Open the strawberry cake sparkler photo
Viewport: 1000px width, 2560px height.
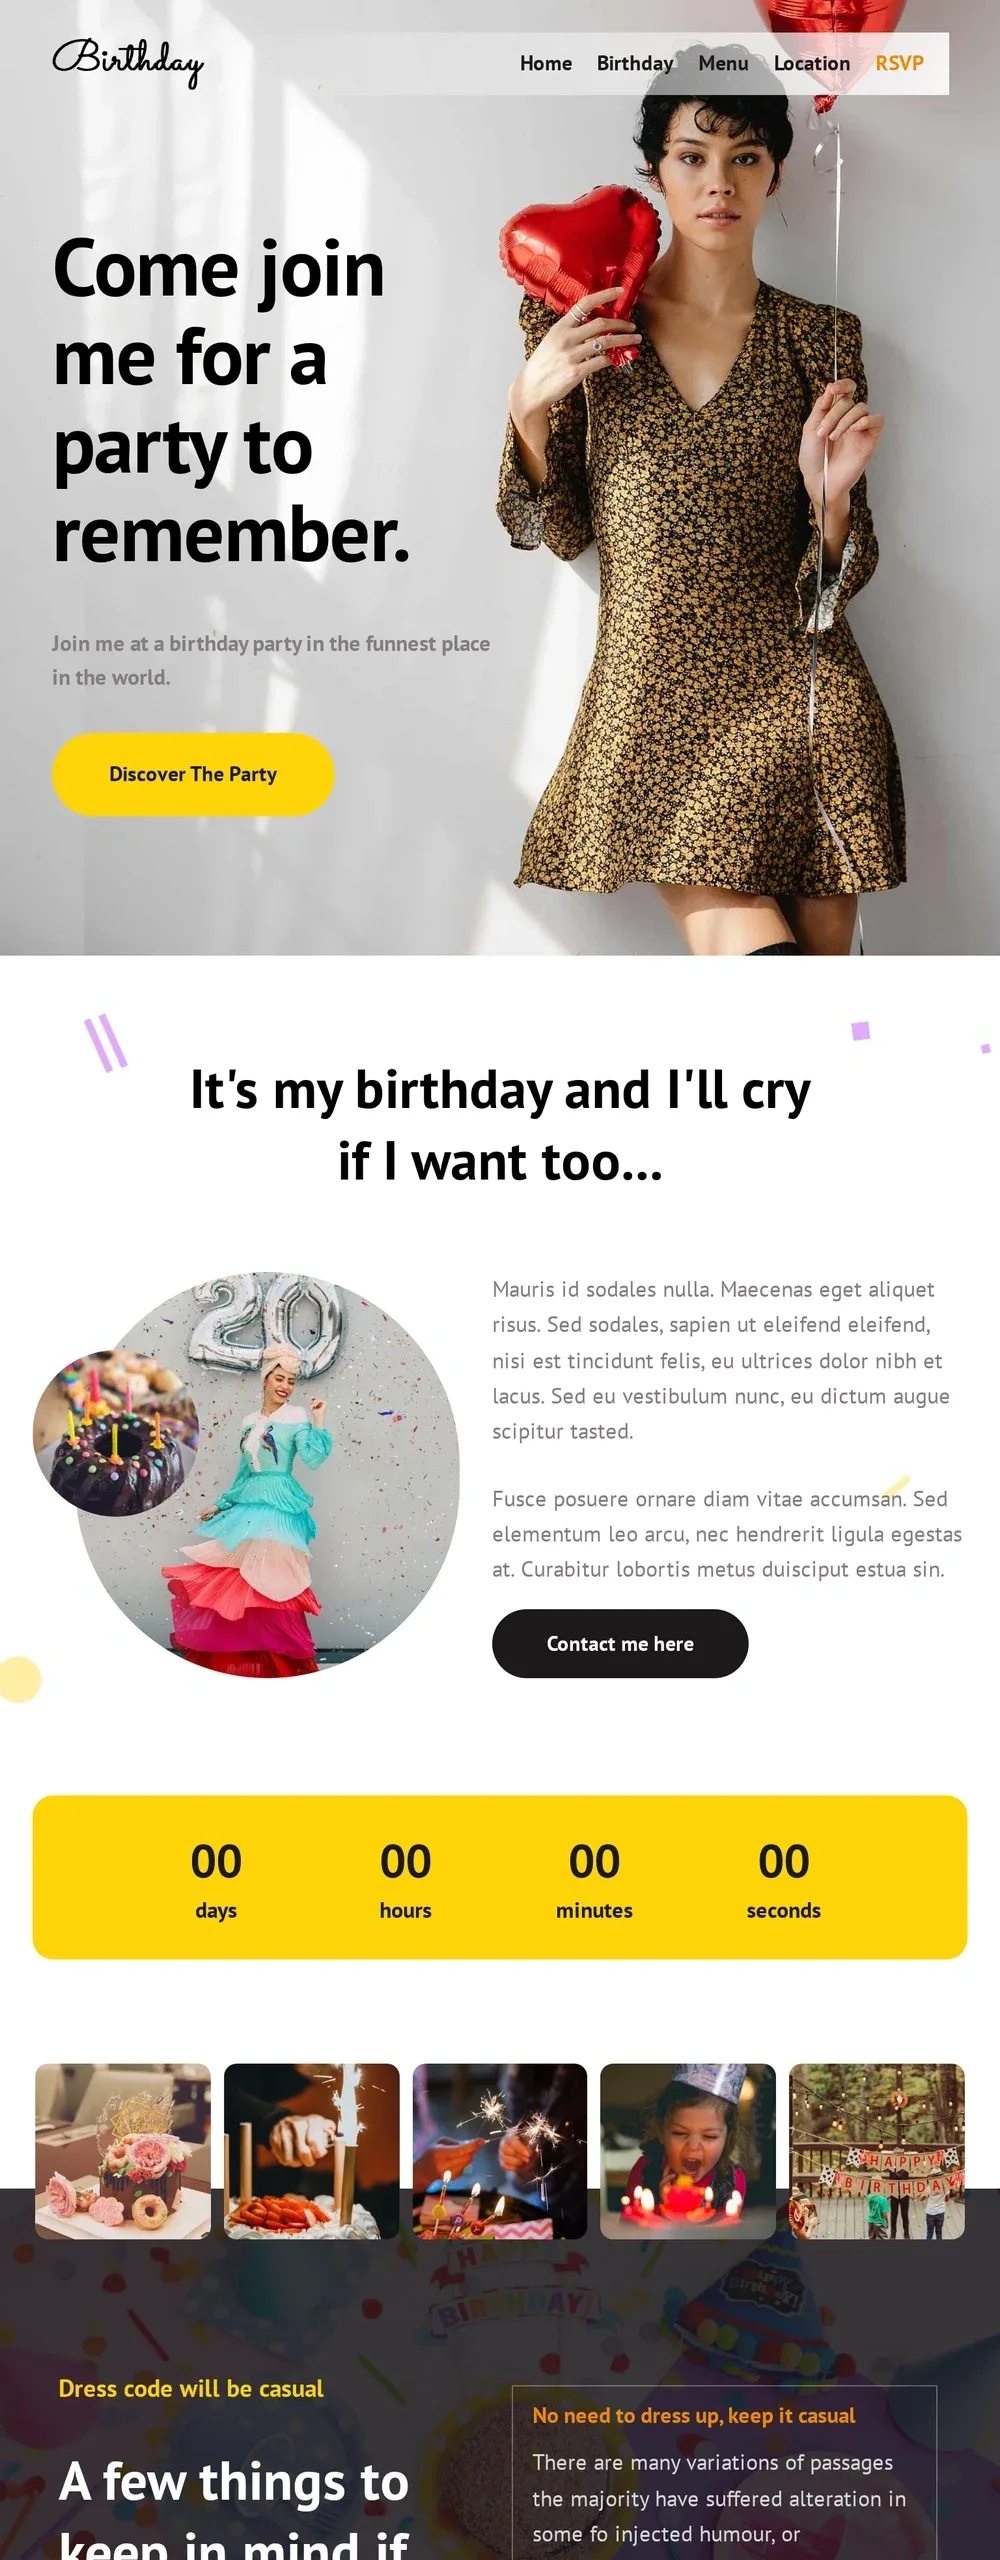pyautogui.click(x=312, y=2150)
